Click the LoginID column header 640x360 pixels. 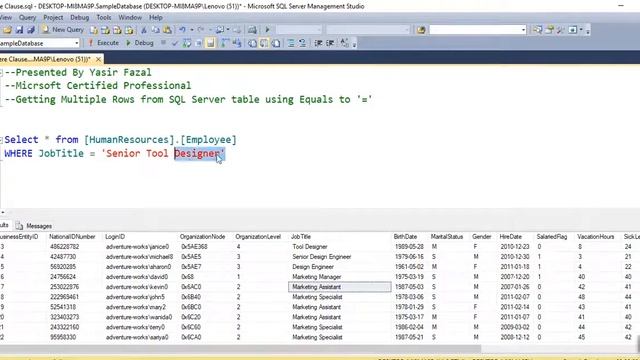tap(115, 237)
